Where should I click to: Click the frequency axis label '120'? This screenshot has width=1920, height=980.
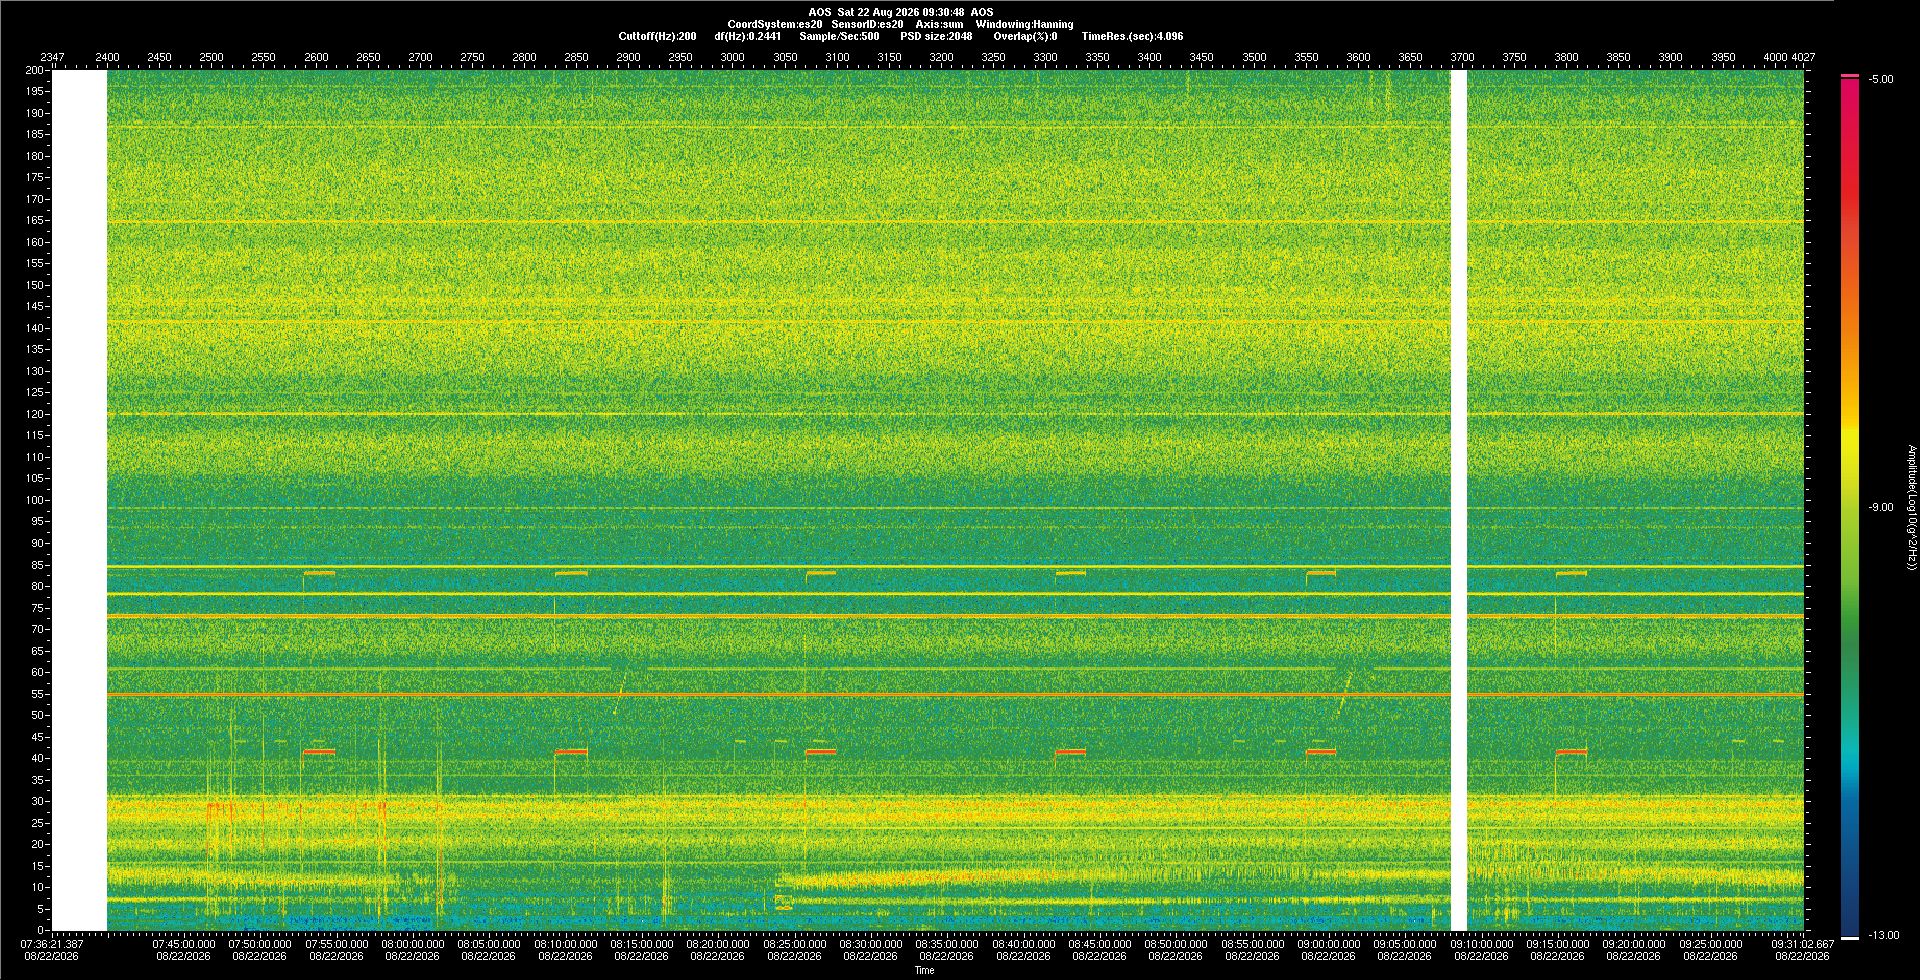[x=35, y=414]
